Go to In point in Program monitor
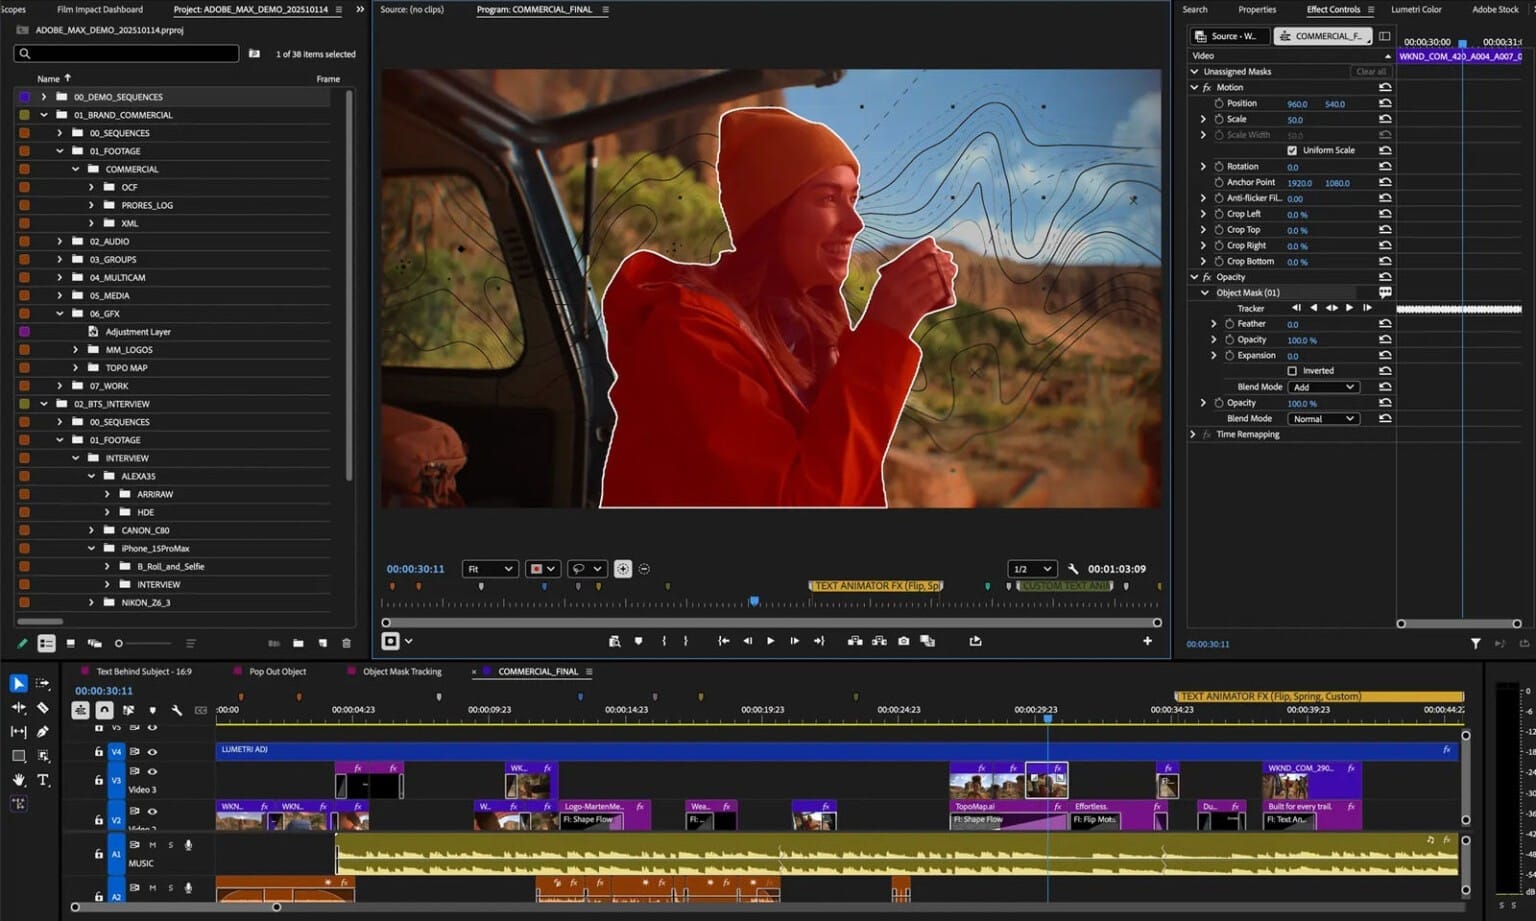1536x921 pixels. [723, 641]
